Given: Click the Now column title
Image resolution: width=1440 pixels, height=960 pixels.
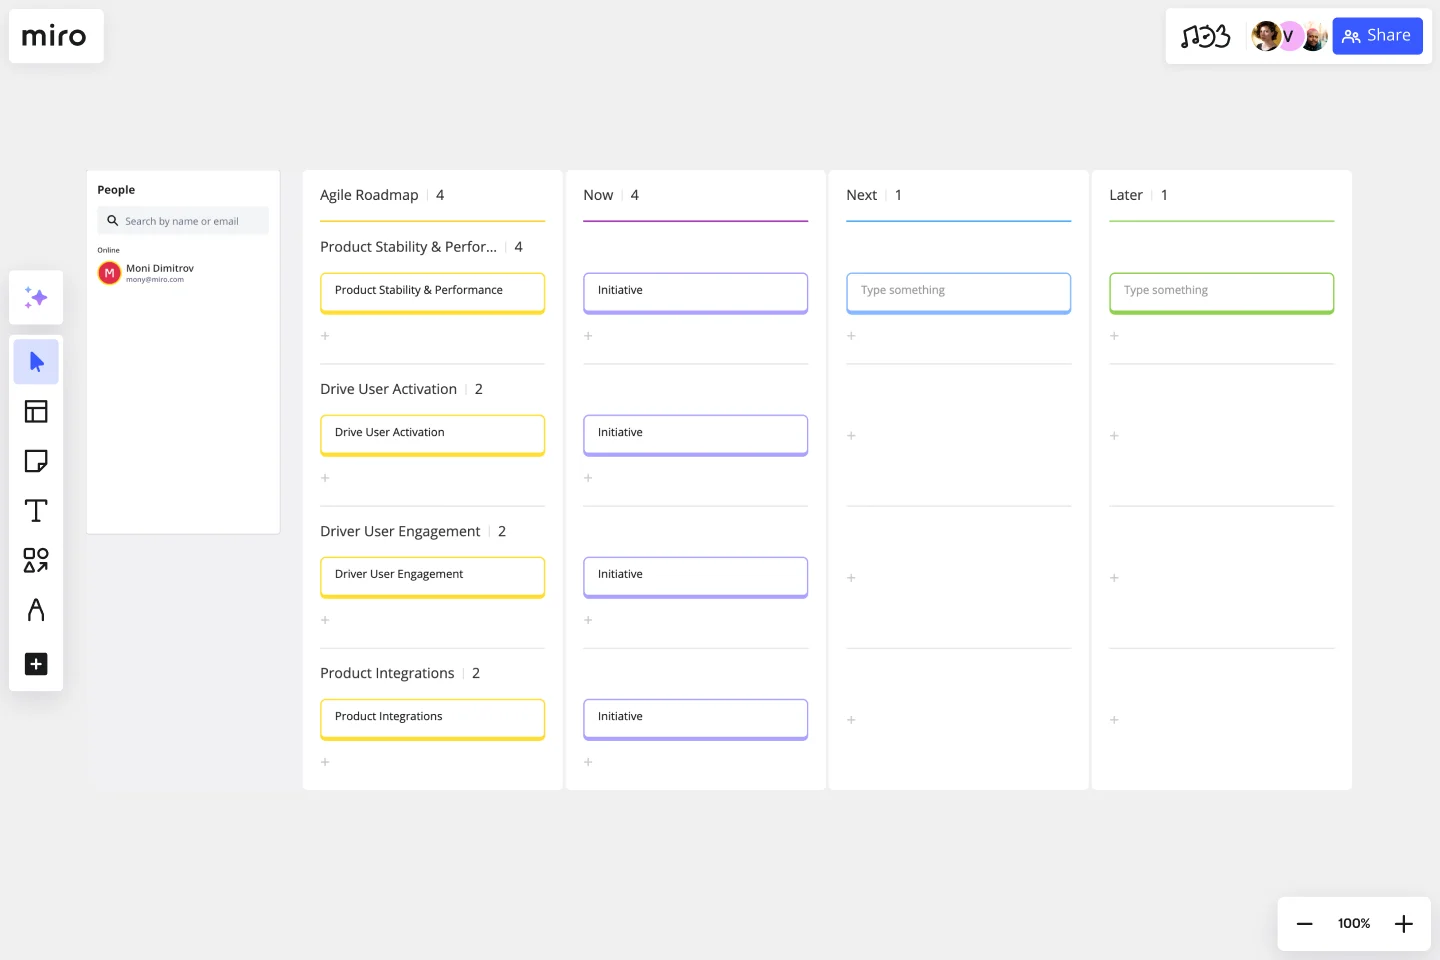Looking at the screenshot, I should click(598, 195).
